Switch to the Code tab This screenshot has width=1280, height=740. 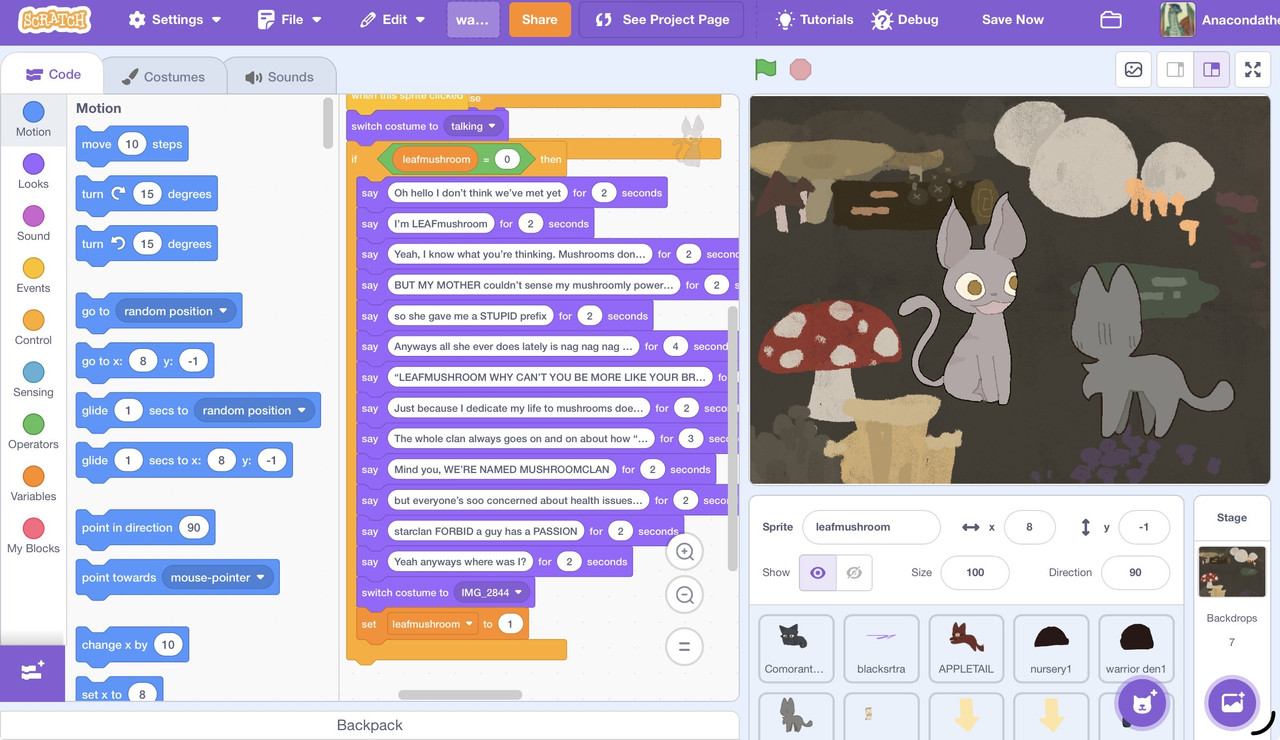point(53,74)
